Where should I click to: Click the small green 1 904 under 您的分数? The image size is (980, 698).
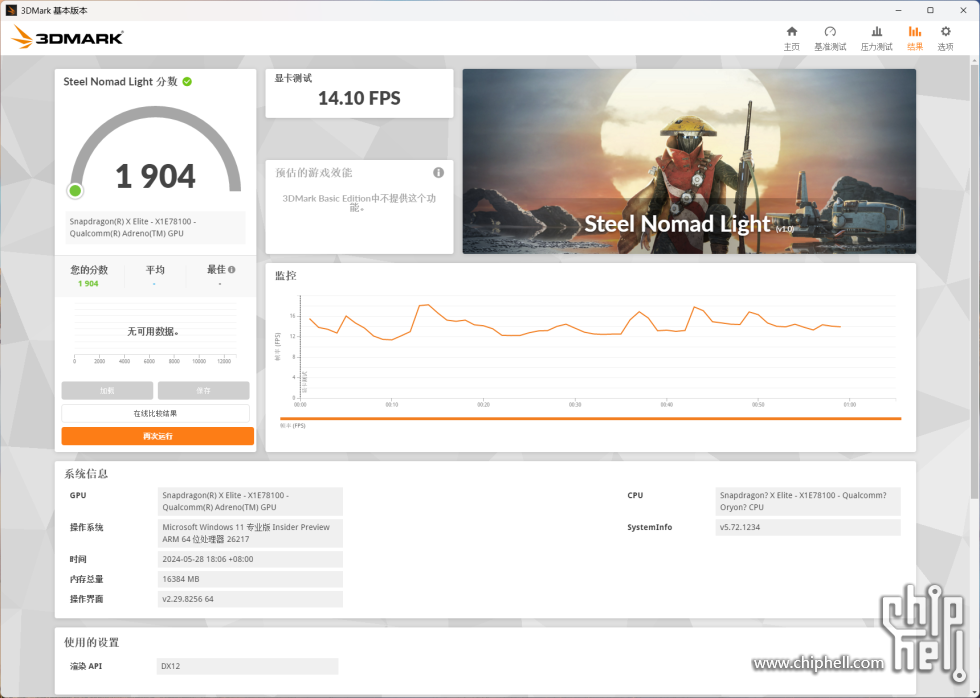tap(88, 284)
